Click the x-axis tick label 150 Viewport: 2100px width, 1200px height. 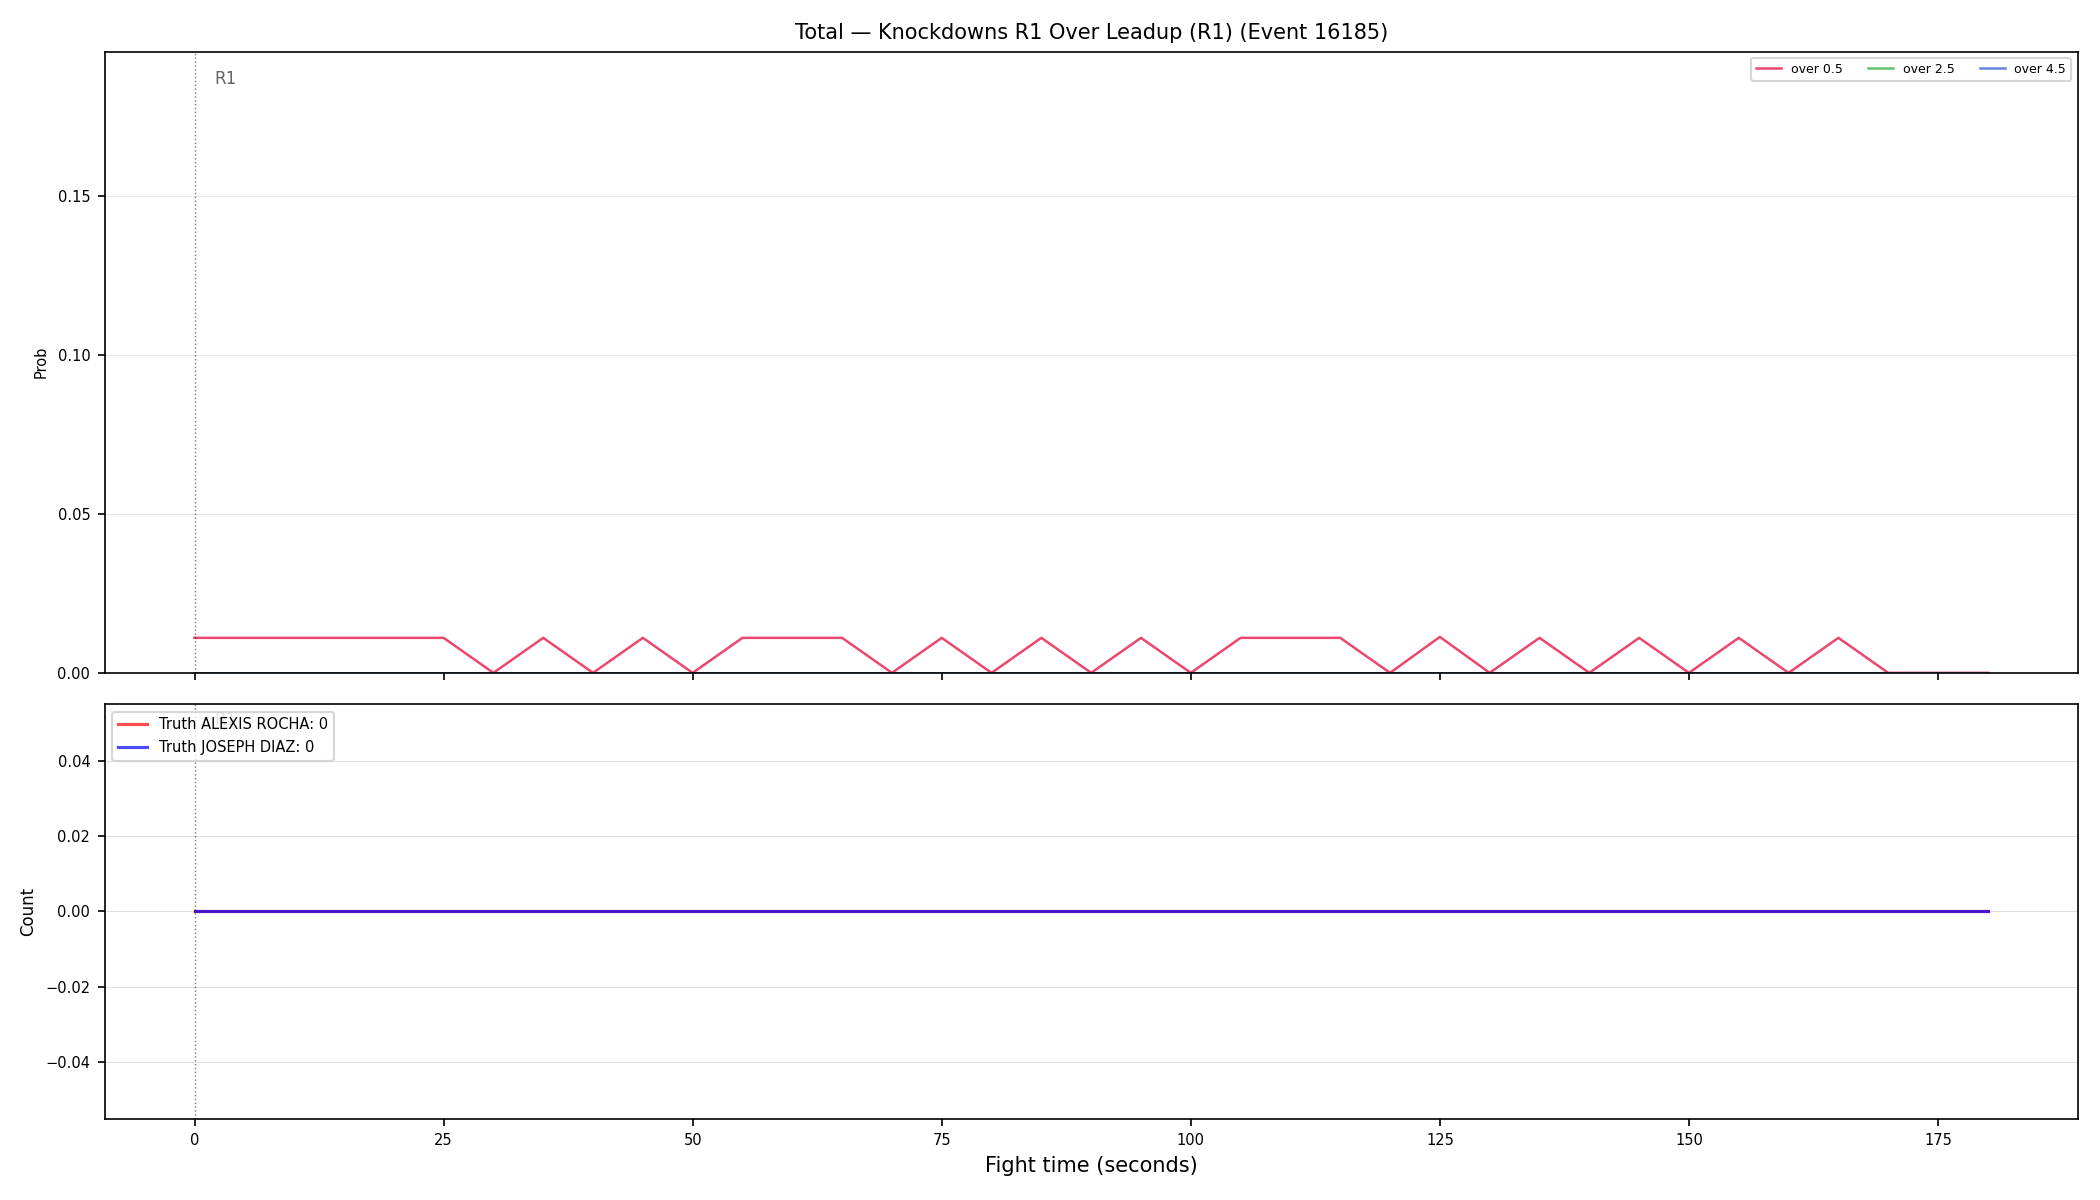(x=1688, y=1139)
